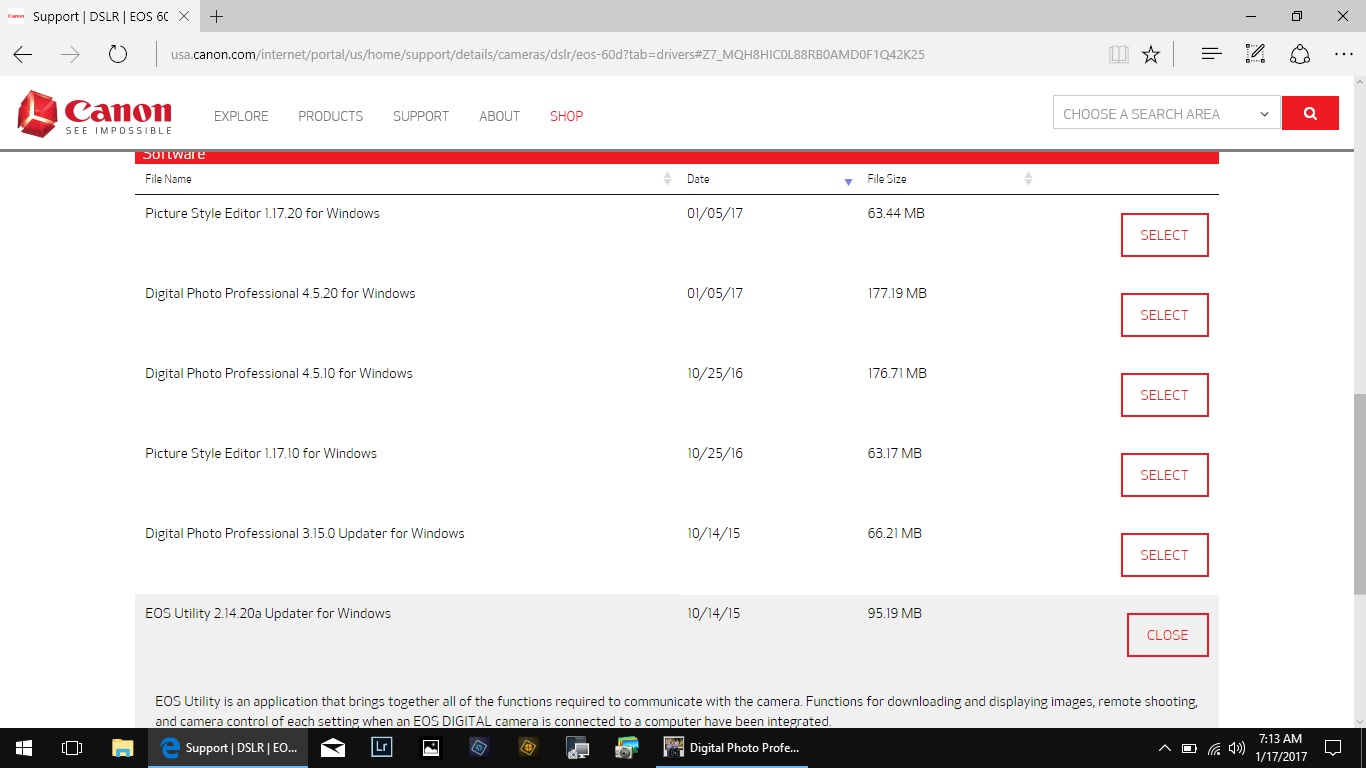Open Elements Organizer from the taskbar

coord(528,747)
